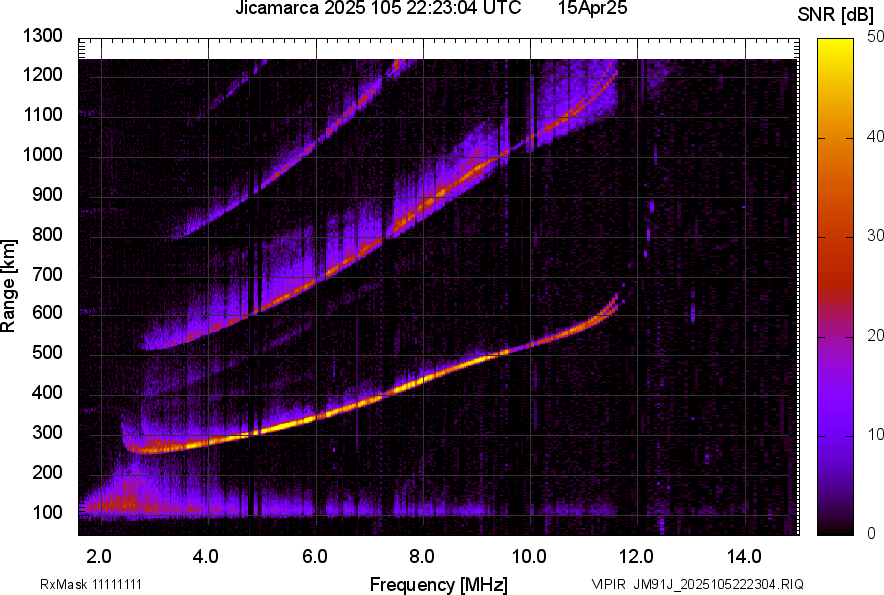Viewport: 884px width, 595px height.
Task: Click the colorbar tick label '20'
Action: coord(875,336)
